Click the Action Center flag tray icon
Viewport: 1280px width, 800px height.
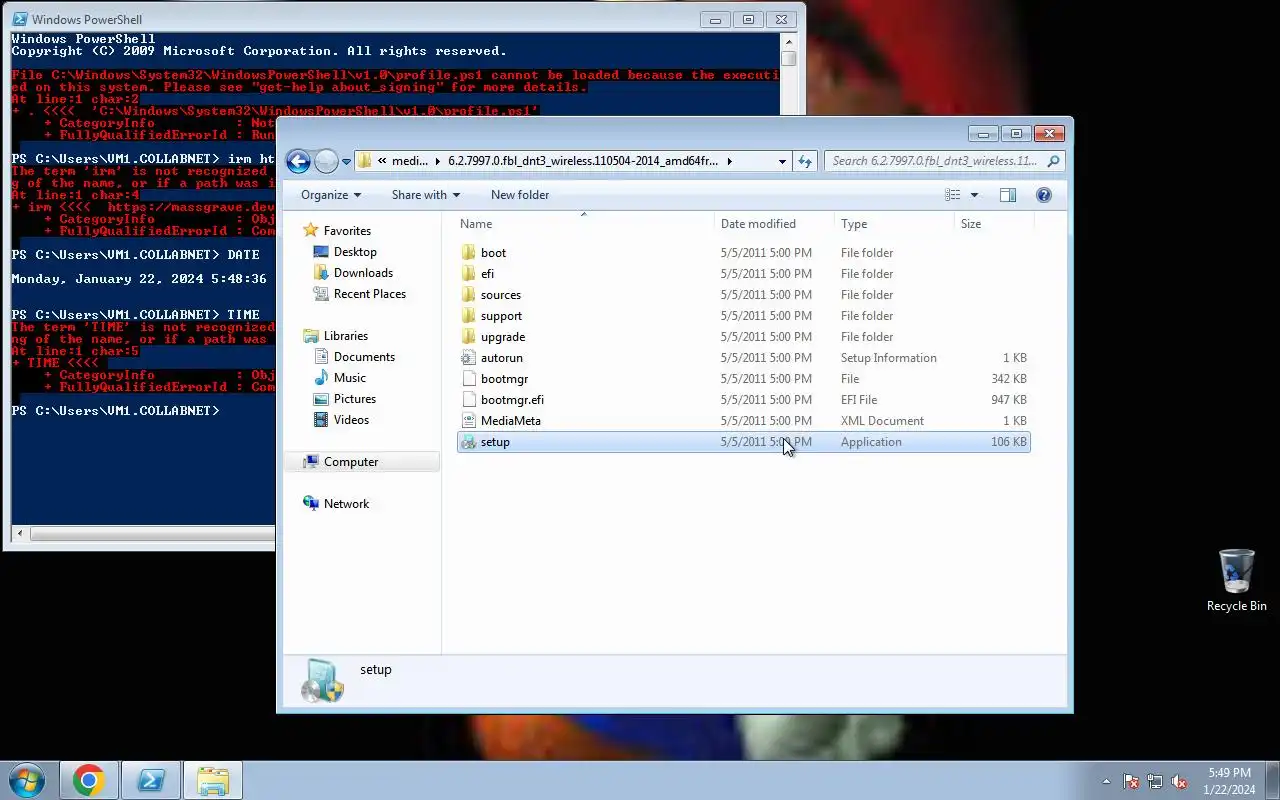(1131, 781)
